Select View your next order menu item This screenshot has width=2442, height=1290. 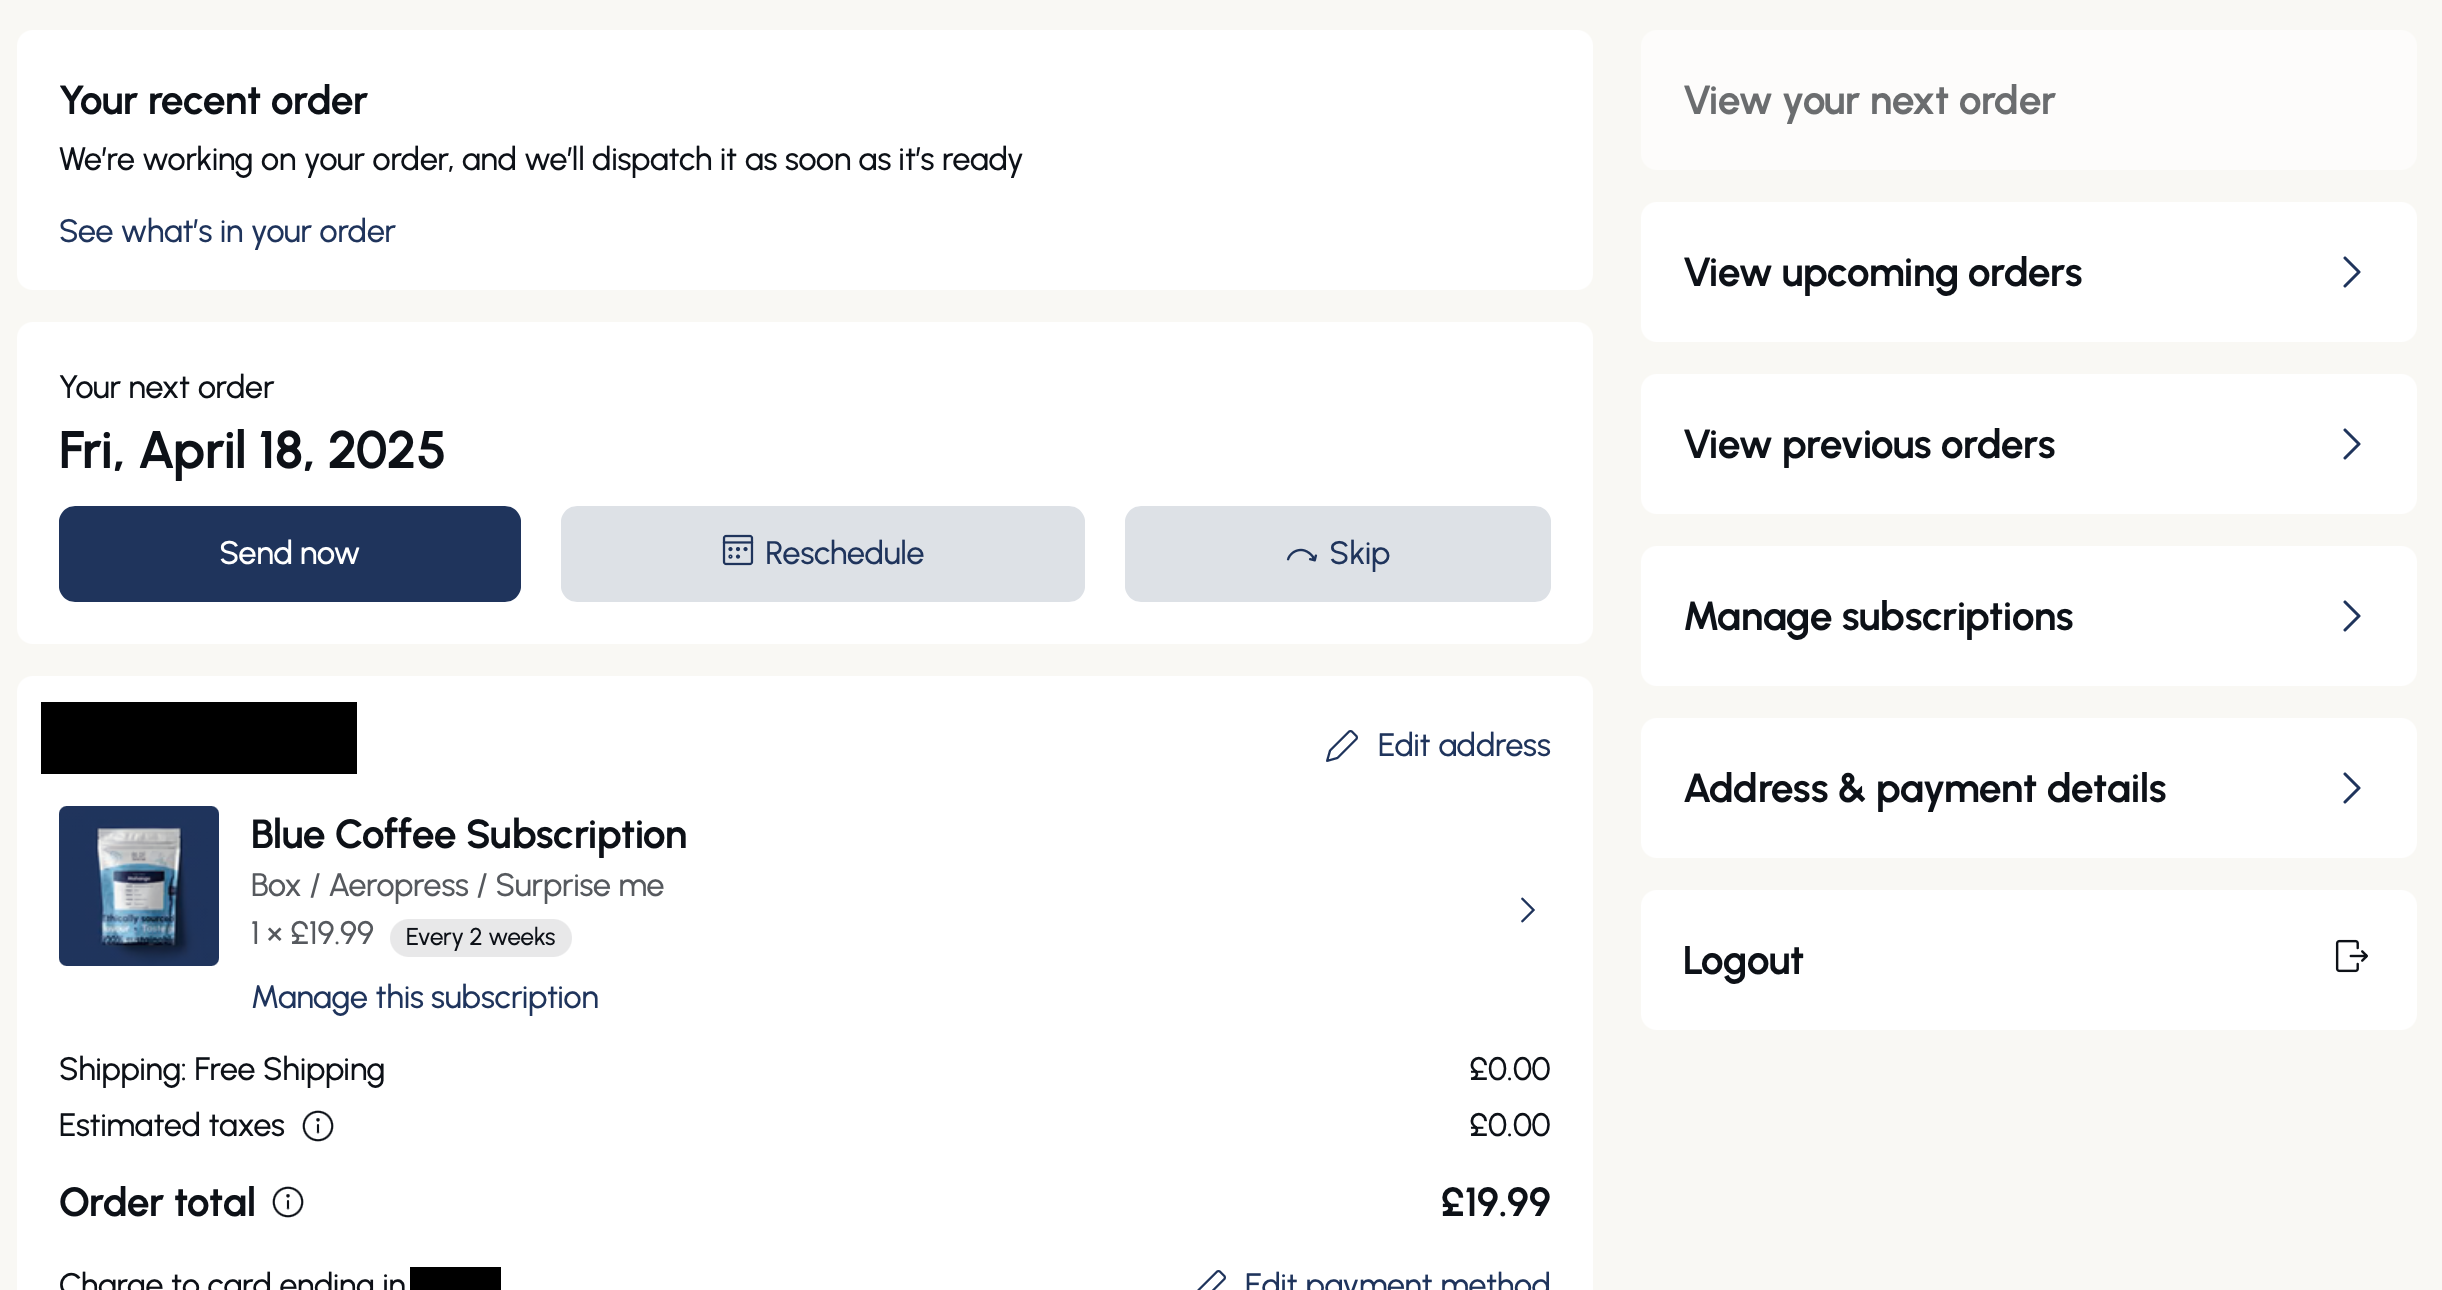(2029, 100)
